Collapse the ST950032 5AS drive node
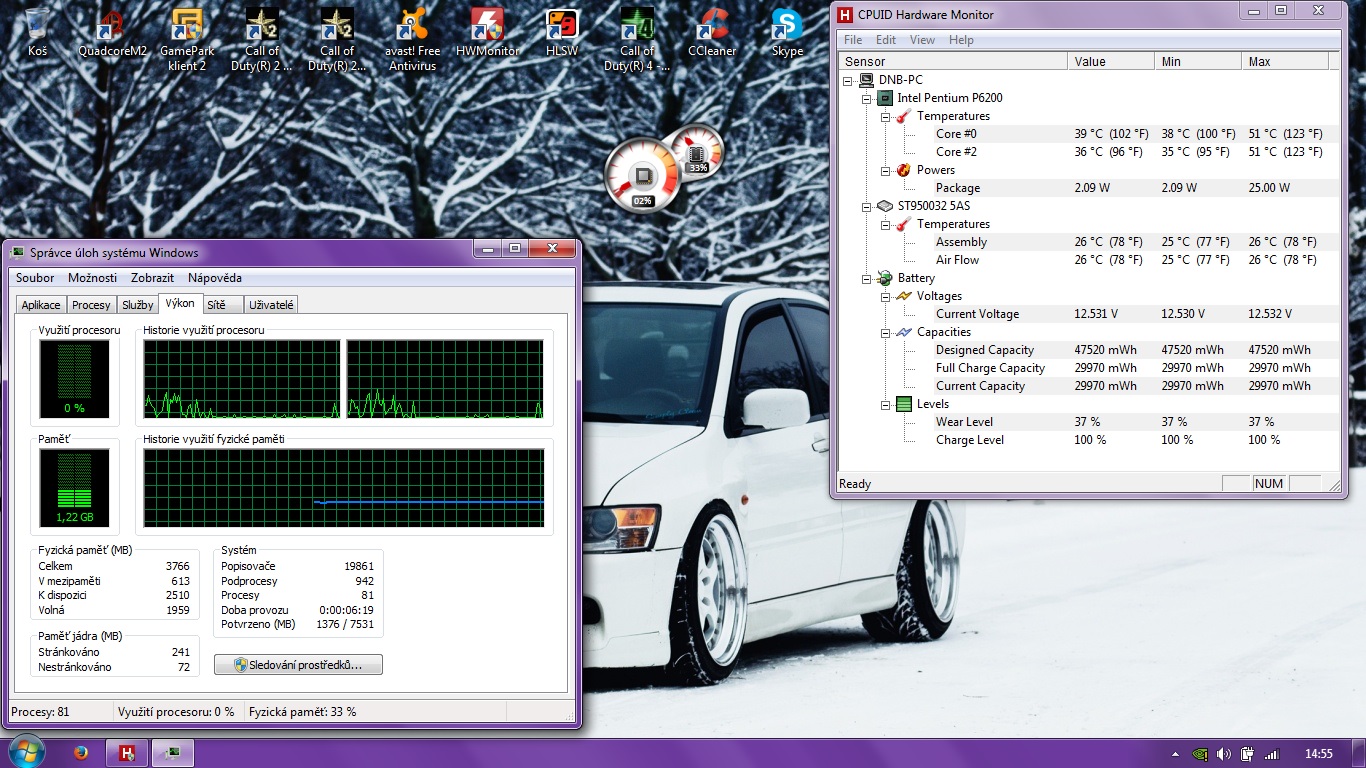This screenshot has height=768, width=1366. [867, 206]
